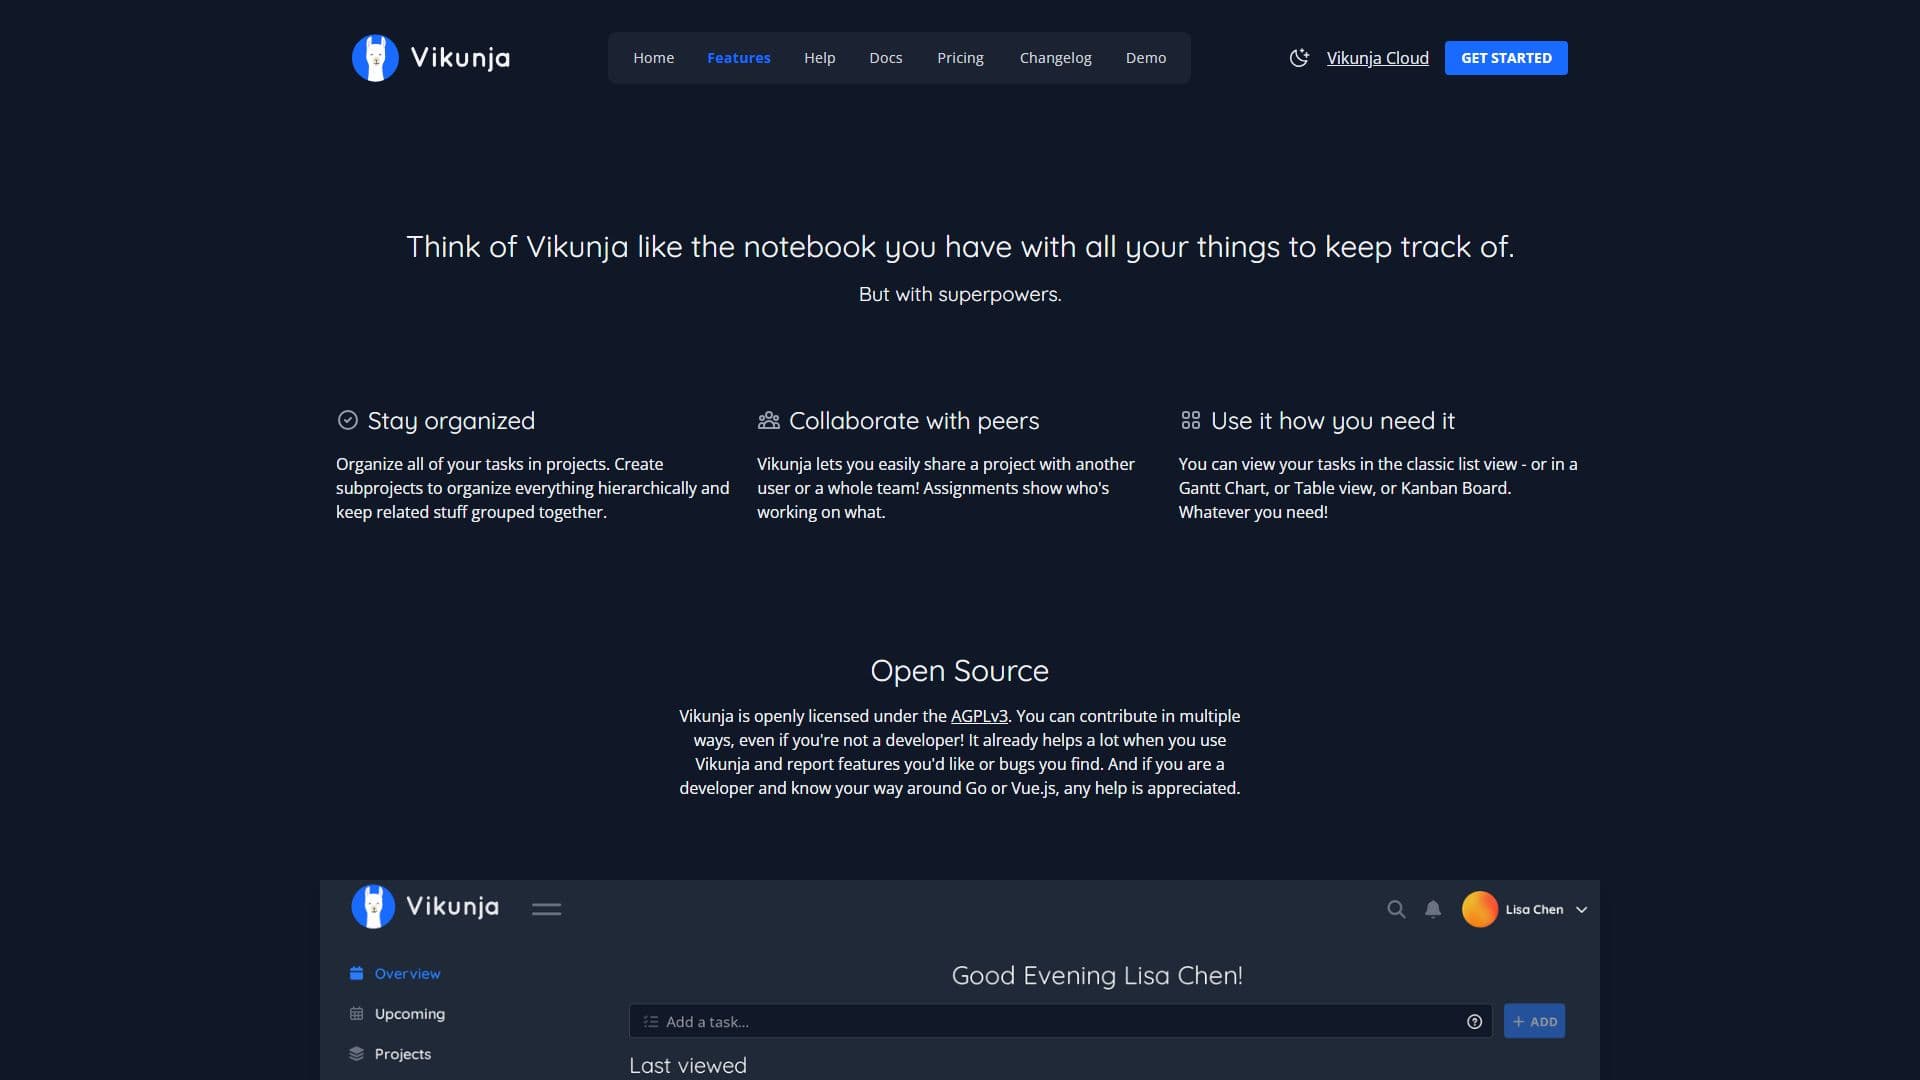
Task: Open the Changelog nav item
Action: pos(1055,58)
